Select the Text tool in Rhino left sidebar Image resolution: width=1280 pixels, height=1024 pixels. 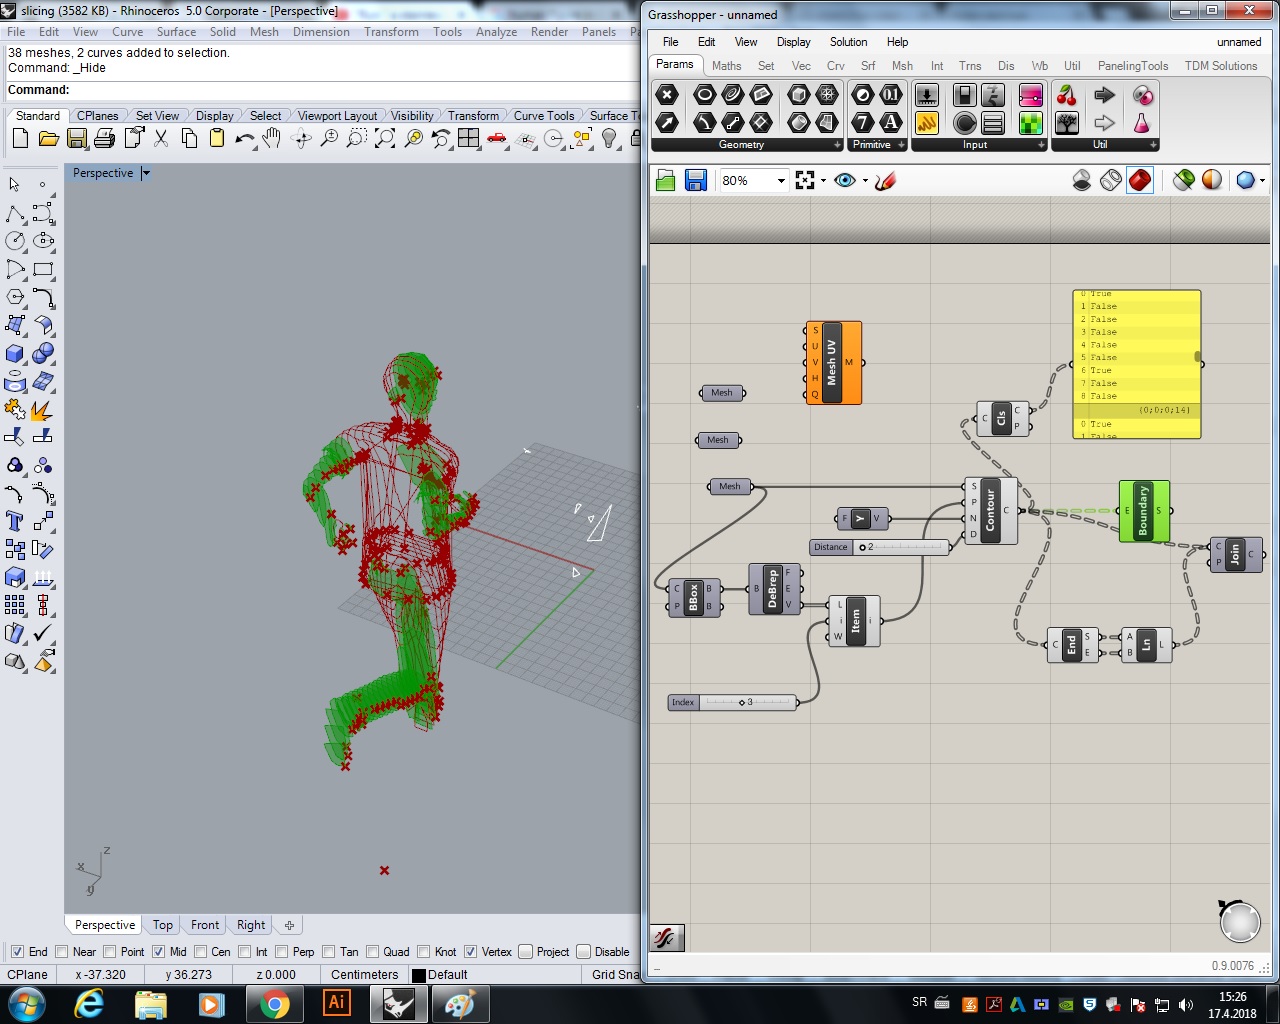pyautogui.click(x=14, y=521)
